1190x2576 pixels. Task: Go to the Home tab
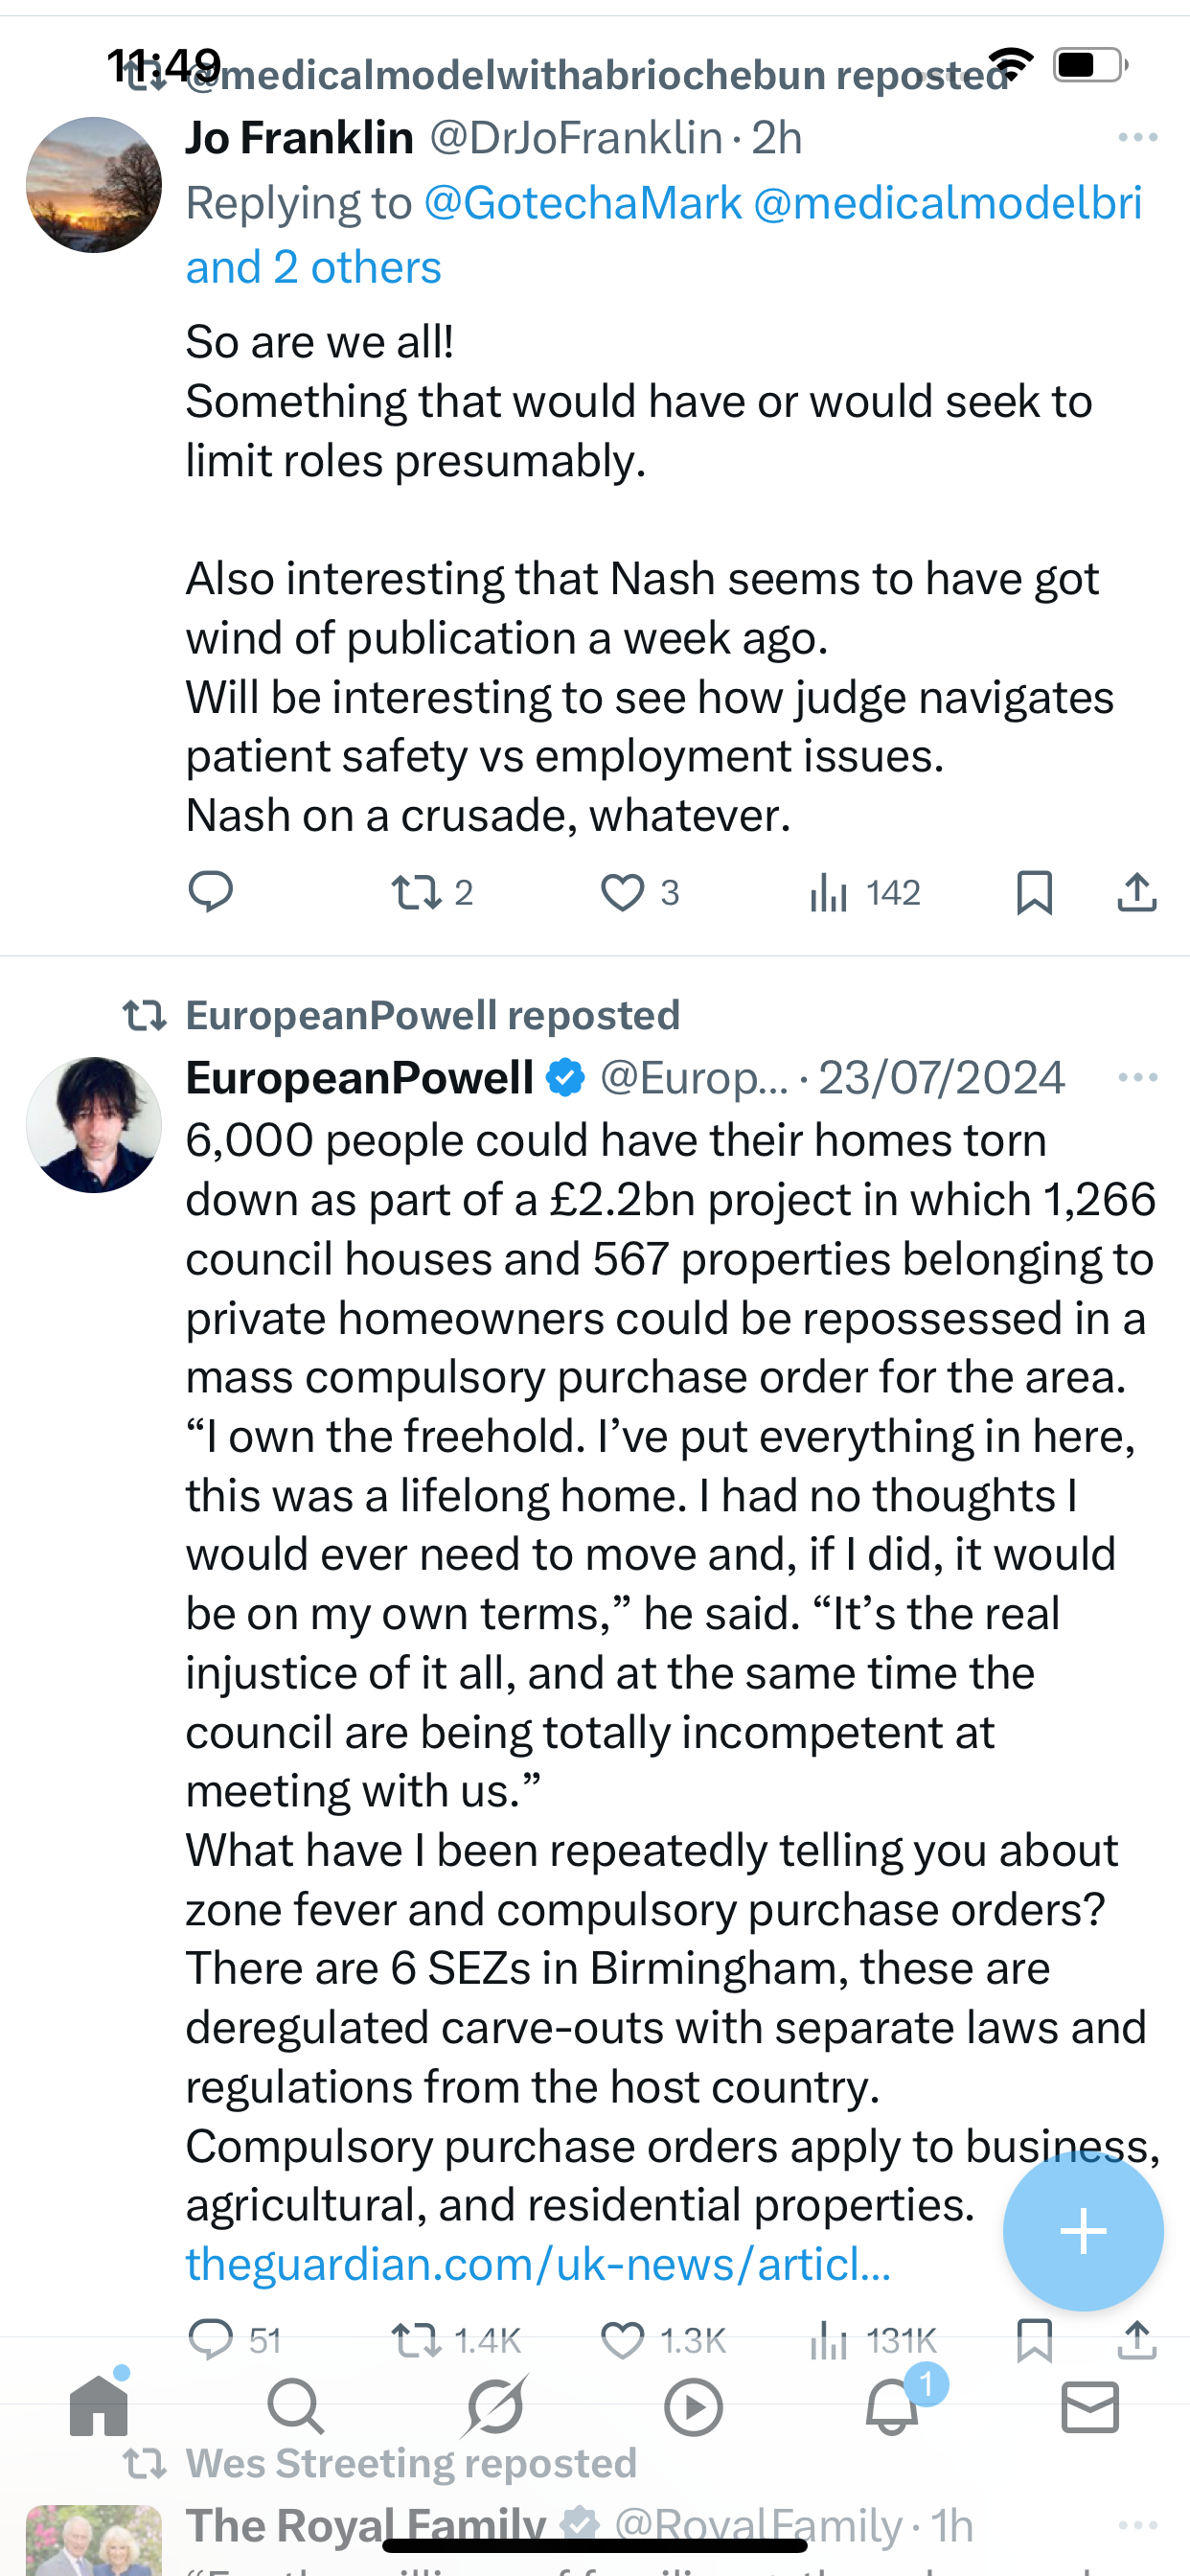pos(99,2406)
